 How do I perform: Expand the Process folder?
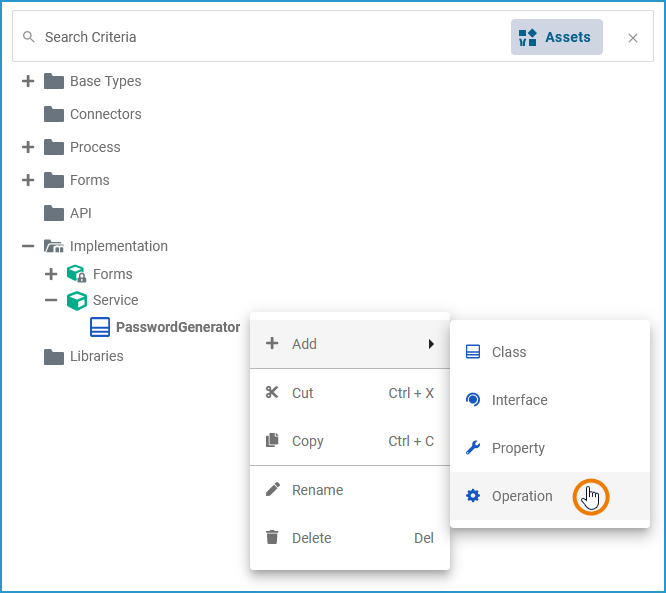[28, 147]
